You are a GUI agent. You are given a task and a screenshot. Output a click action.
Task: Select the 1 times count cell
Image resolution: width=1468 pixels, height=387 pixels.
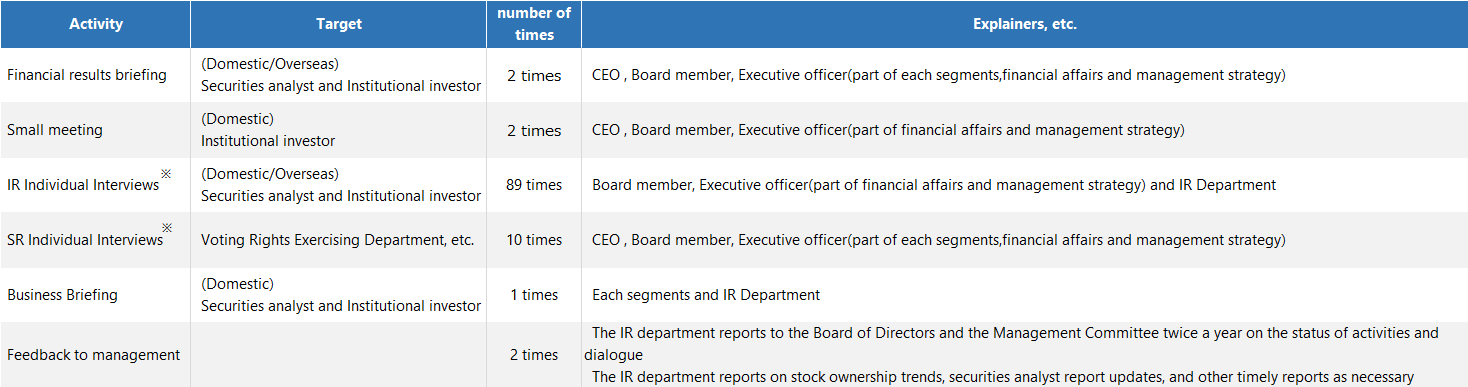point(534,295)
